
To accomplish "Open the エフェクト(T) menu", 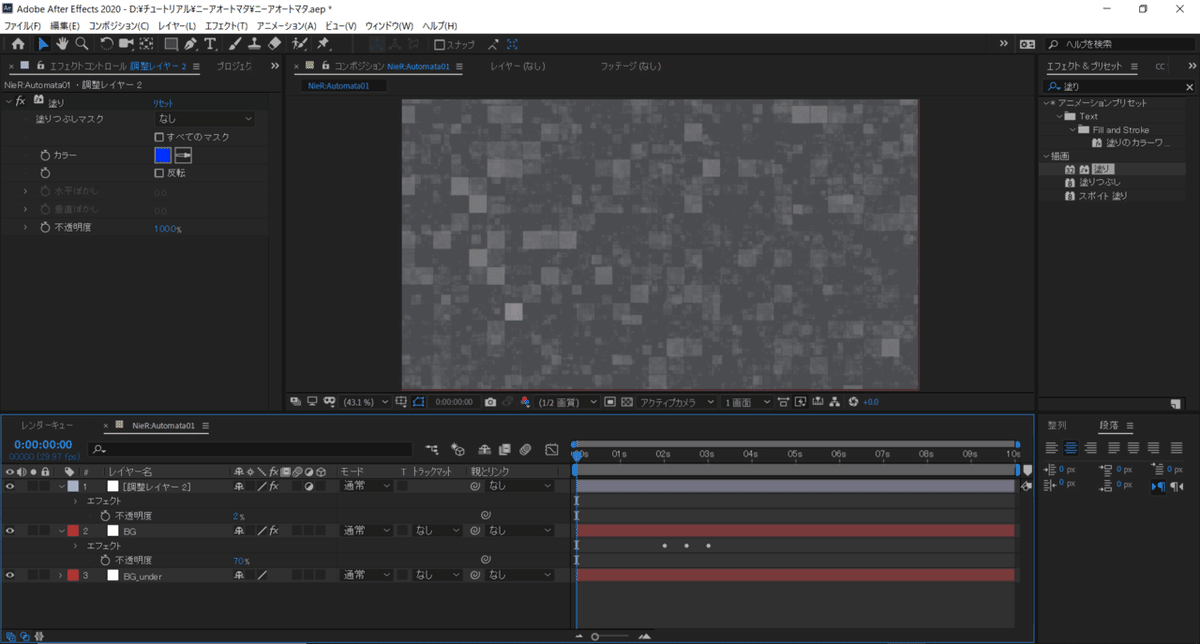I will [226, 25].
